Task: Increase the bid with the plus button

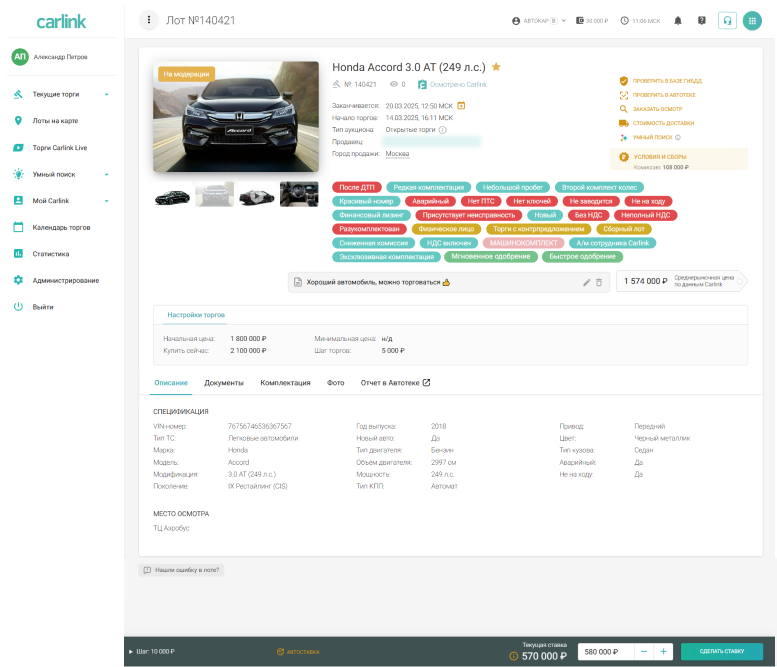Action: (663, 651)
